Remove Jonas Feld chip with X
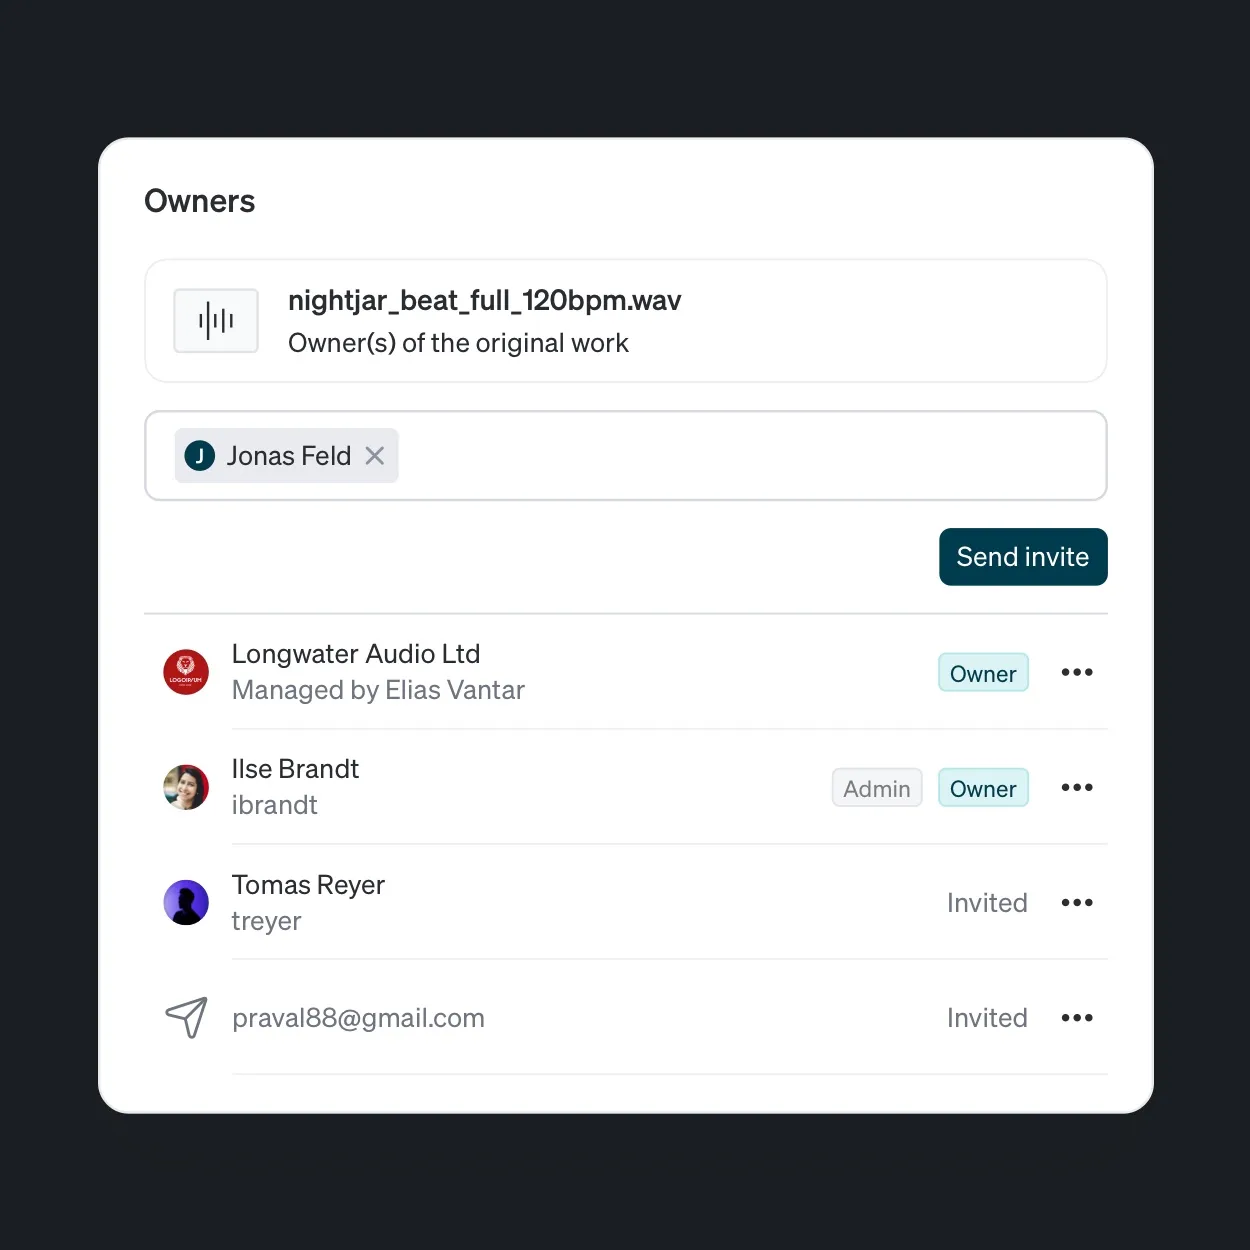 coord(375,456)
